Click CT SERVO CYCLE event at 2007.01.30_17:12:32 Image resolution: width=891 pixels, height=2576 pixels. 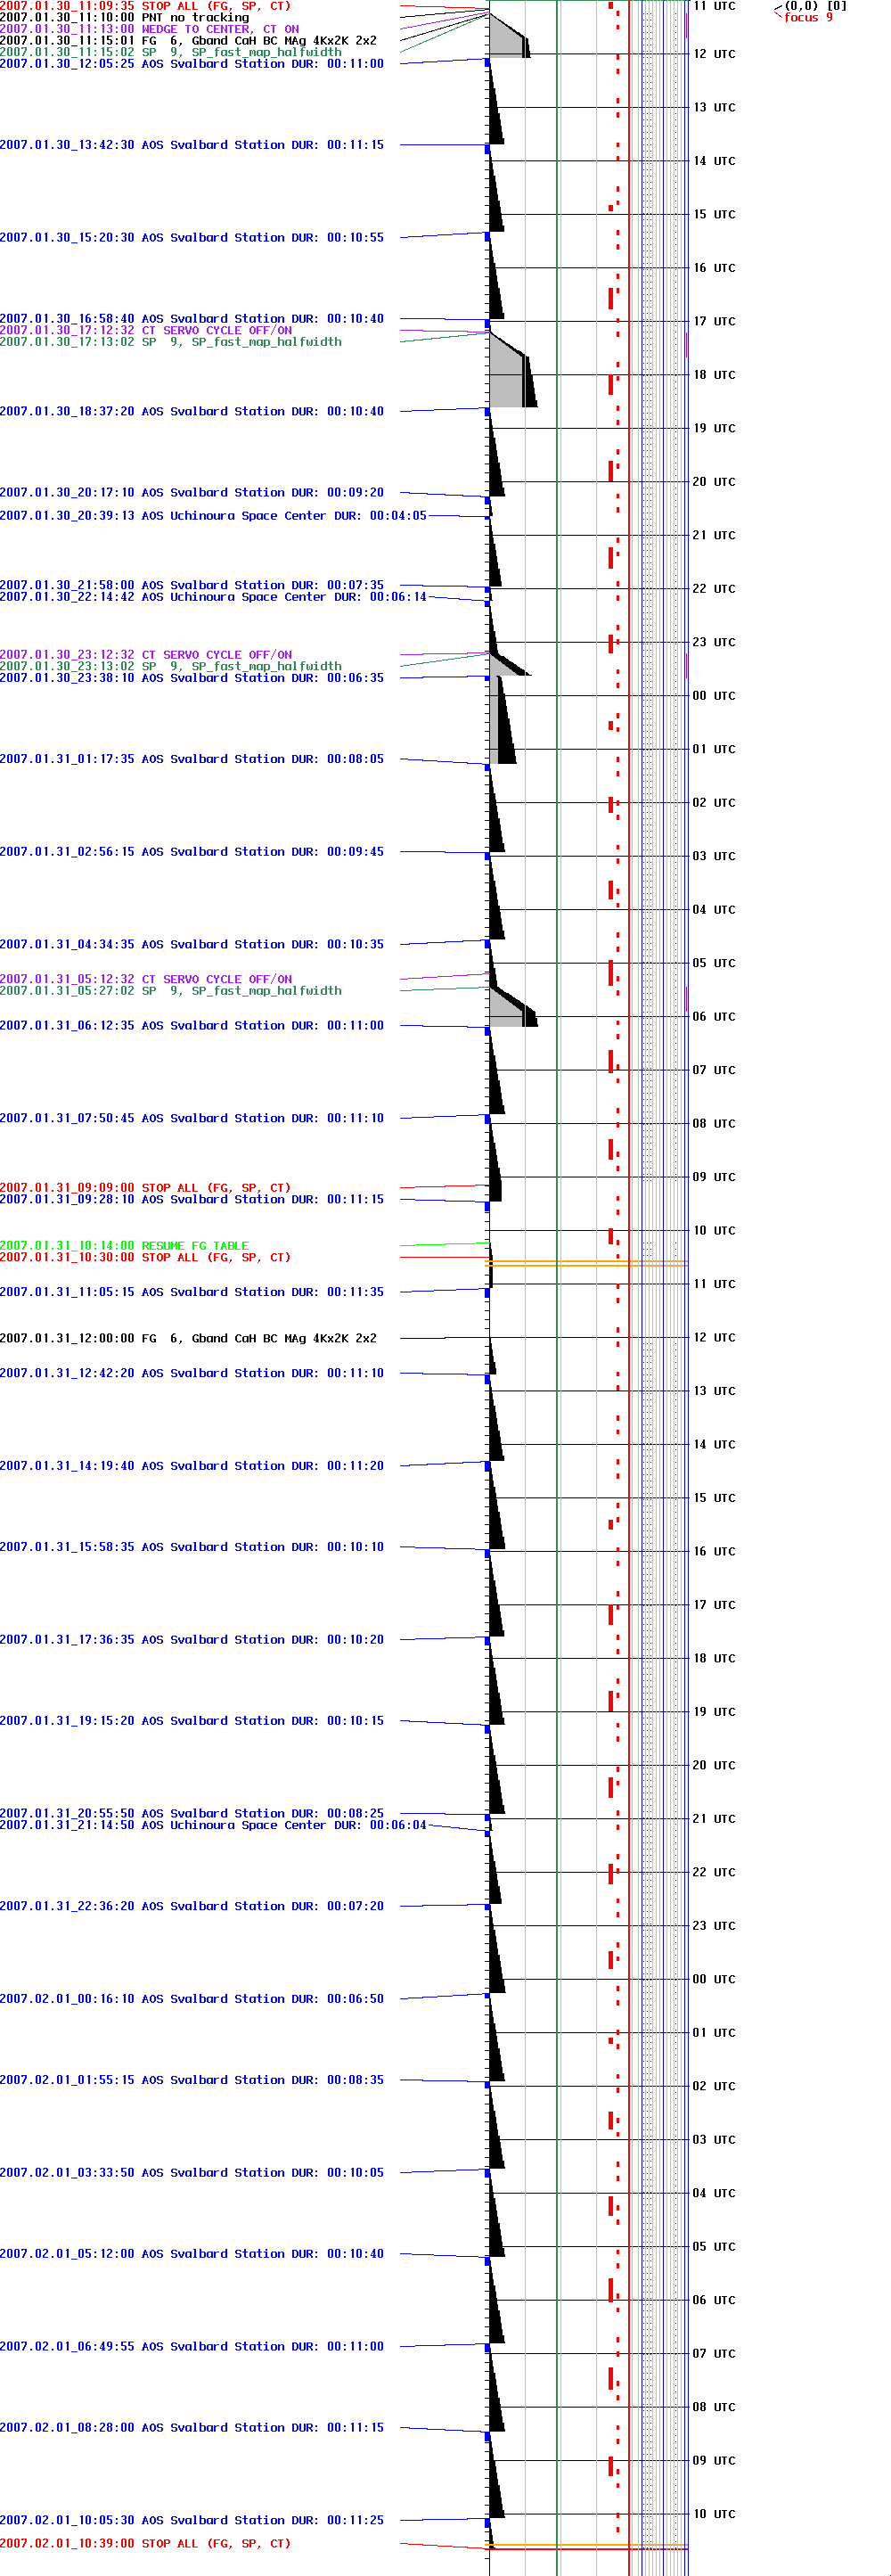coord(146,330)
